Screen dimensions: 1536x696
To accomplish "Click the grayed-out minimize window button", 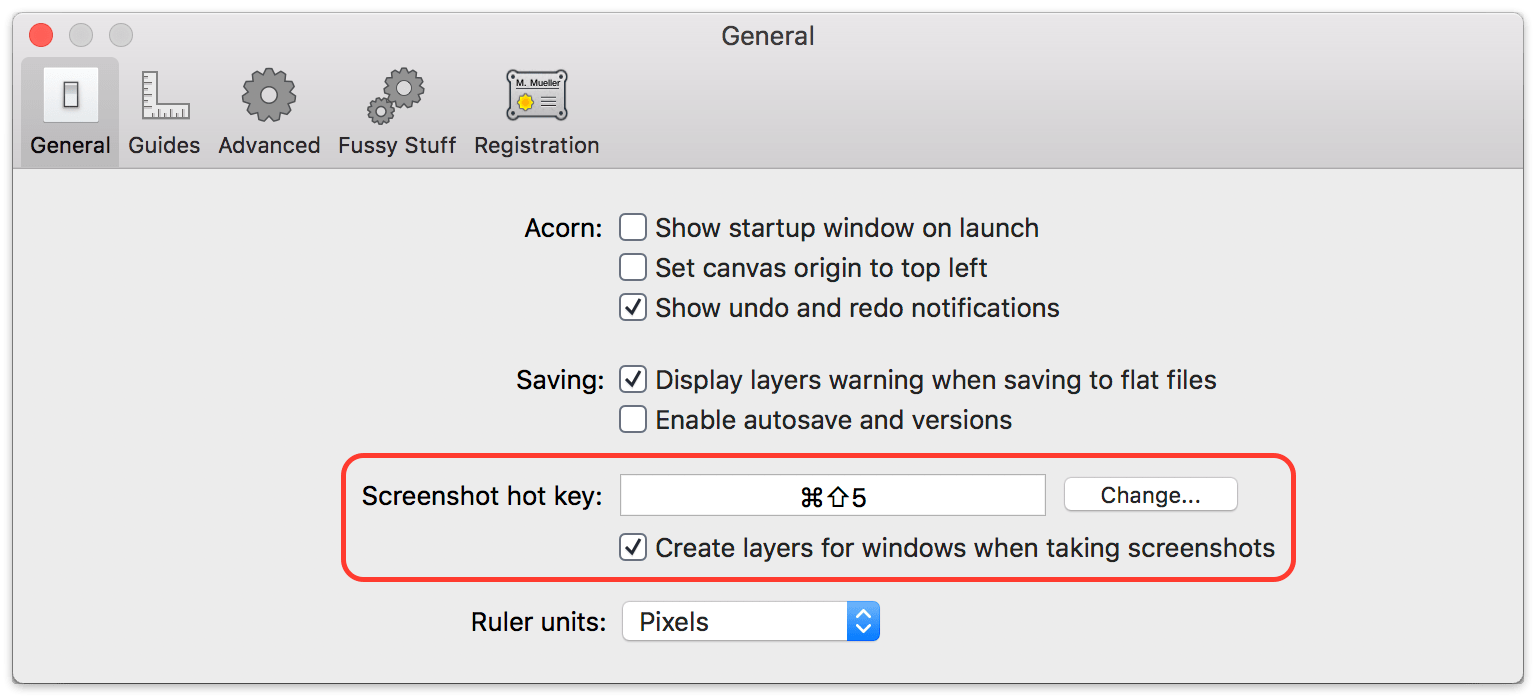I will 81,36.
